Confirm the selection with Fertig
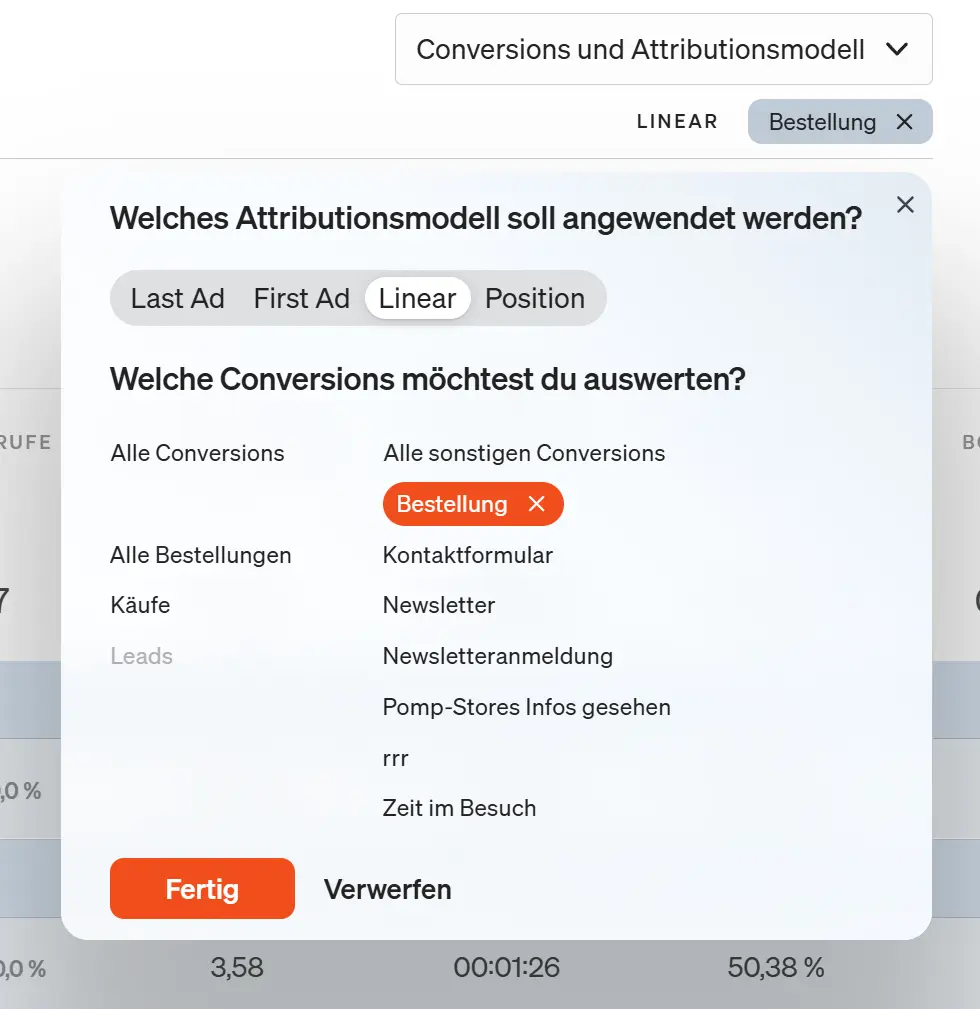 pos(202,888)
